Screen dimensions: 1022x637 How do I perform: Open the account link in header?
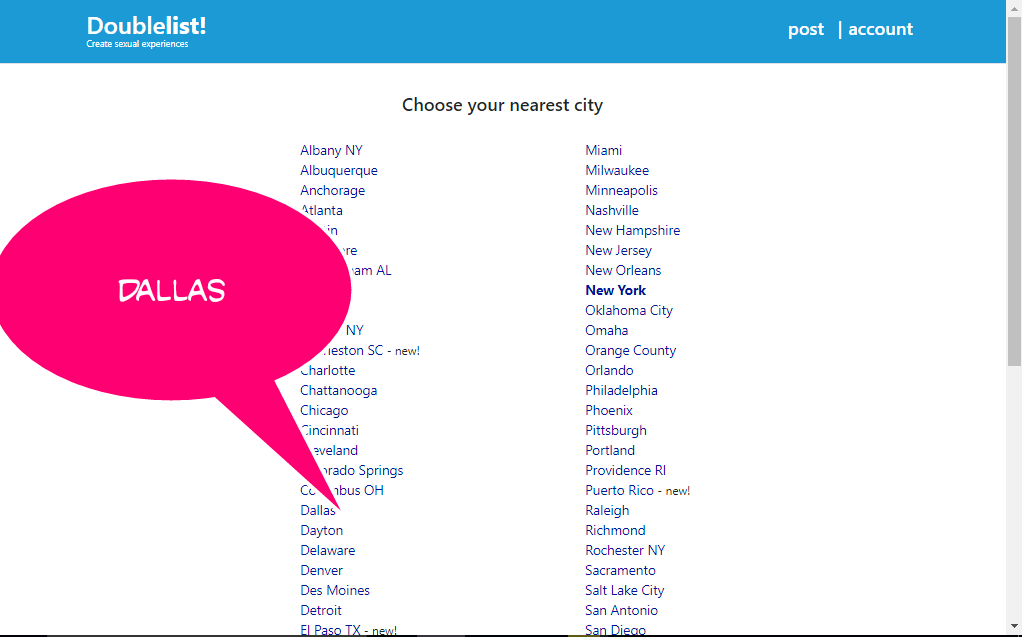(x=880, y=29)
